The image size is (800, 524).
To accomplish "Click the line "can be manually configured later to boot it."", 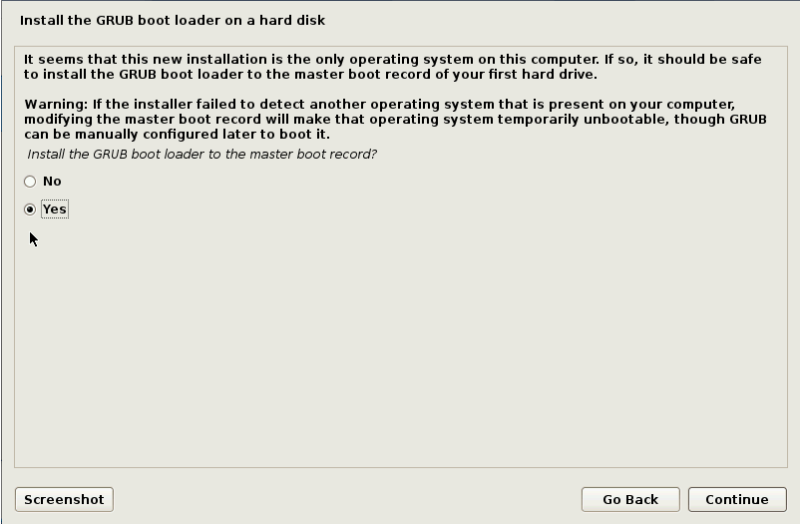I will 177,134.
